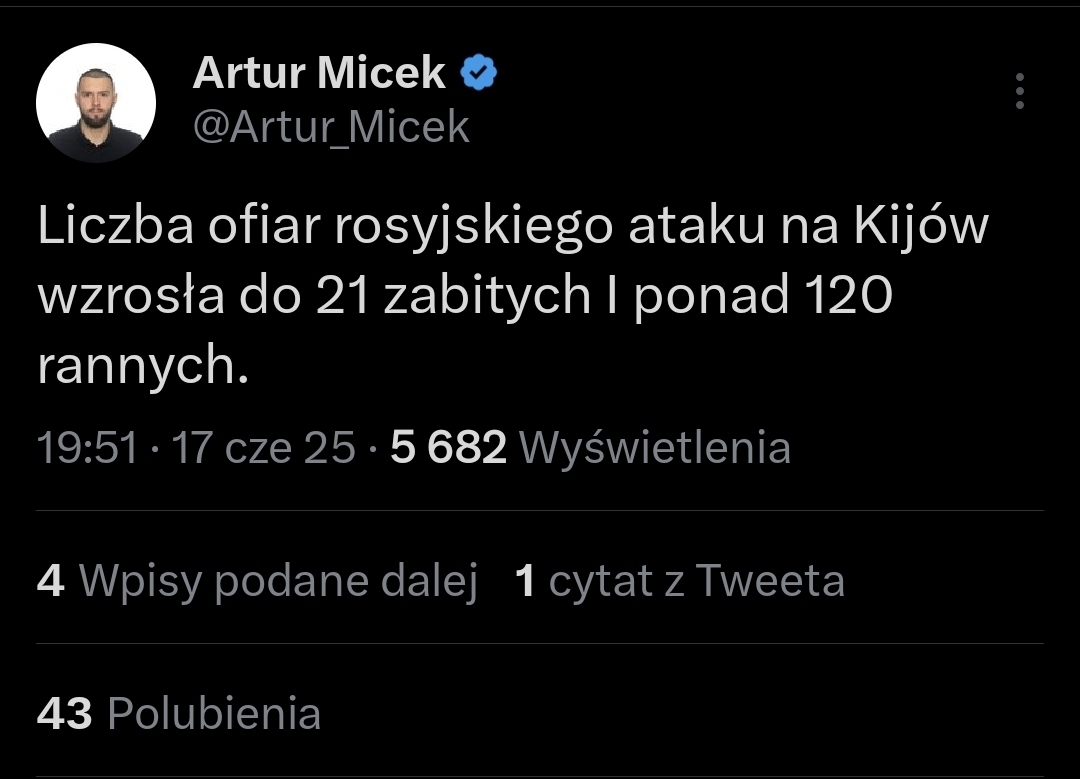1080x779 pixels.
Task: Click the number 21 in tweet text
Action: (339, 298)
